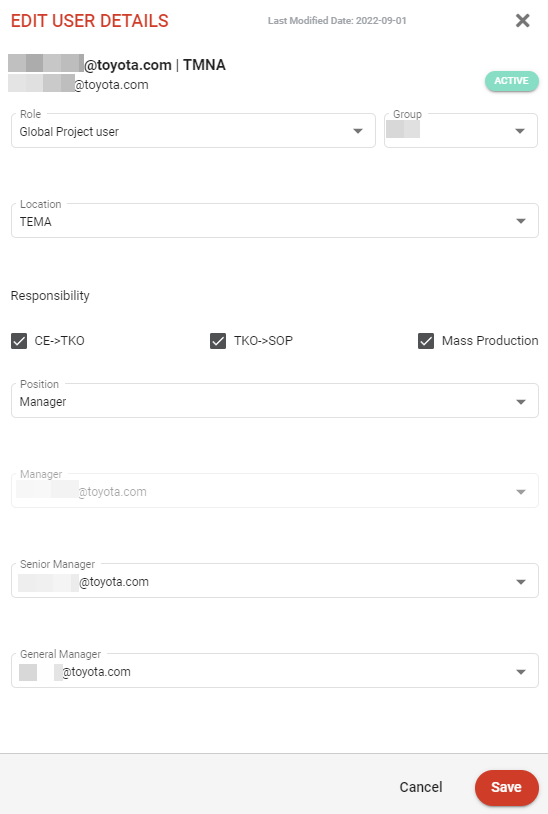Click the ACTIVE status badge

click(x=512, y=81)
